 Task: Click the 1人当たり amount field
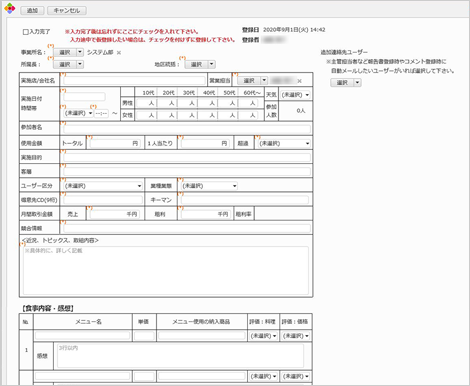click(x=205, y=143)
